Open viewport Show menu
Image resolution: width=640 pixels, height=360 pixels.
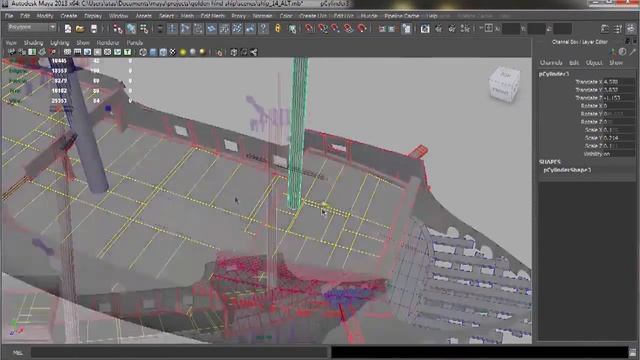tap(83, 43)
